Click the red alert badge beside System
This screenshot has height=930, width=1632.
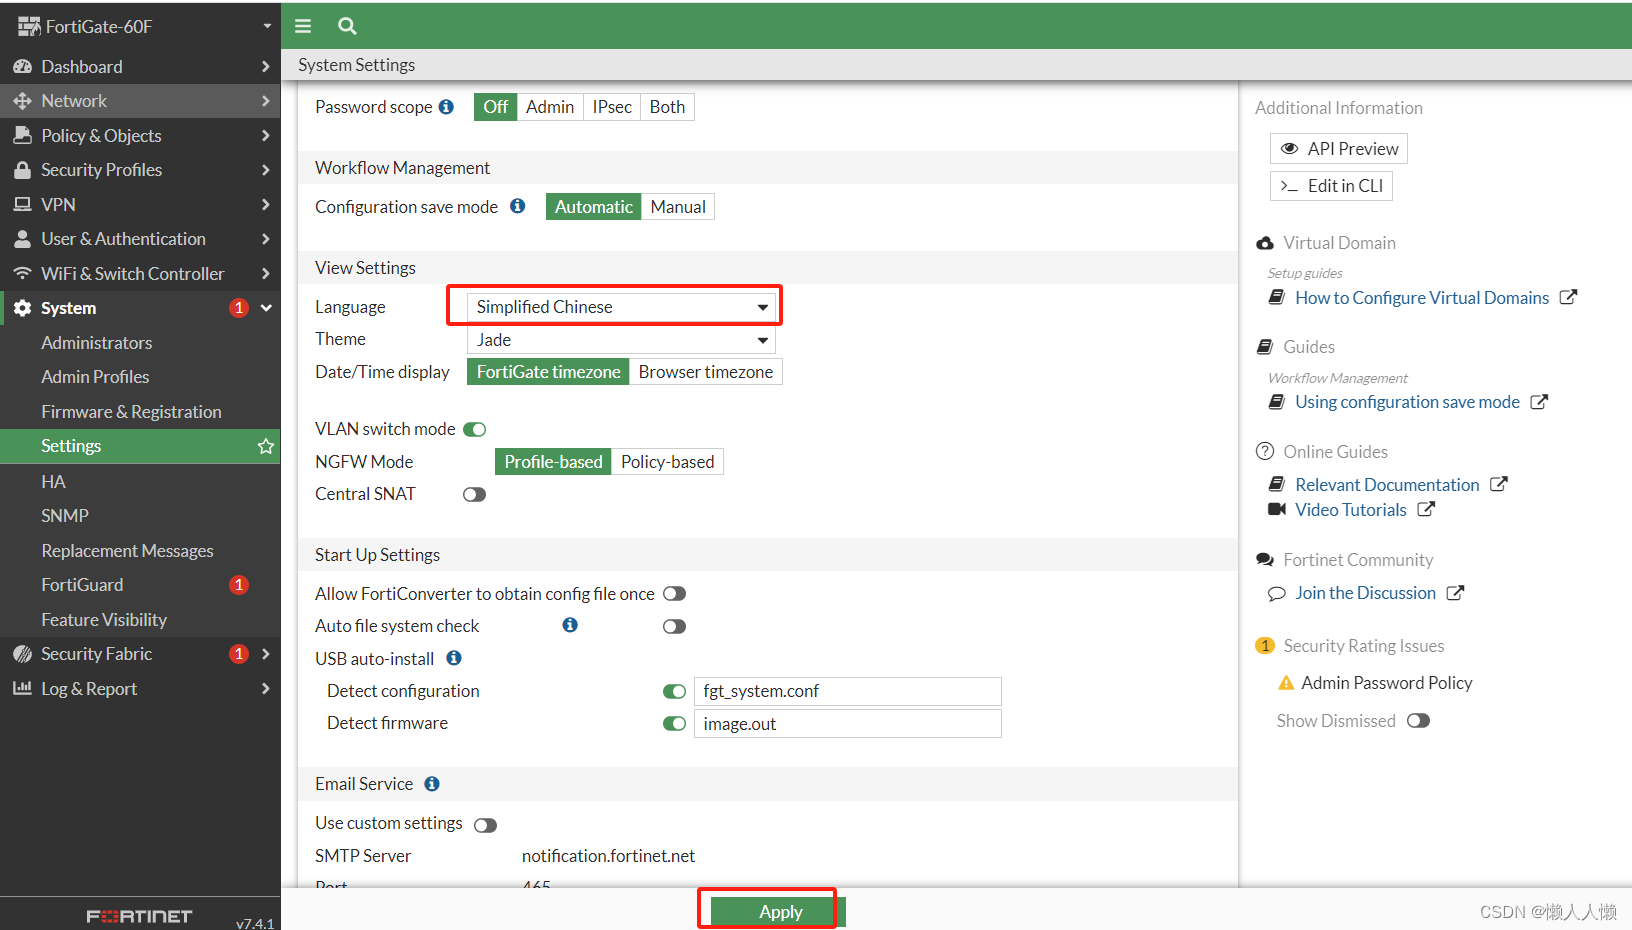239,308
